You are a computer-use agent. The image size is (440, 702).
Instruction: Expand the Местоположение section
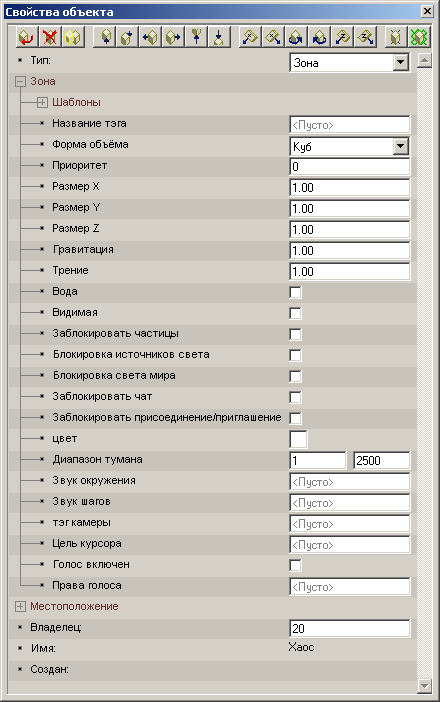coord(20,607)
